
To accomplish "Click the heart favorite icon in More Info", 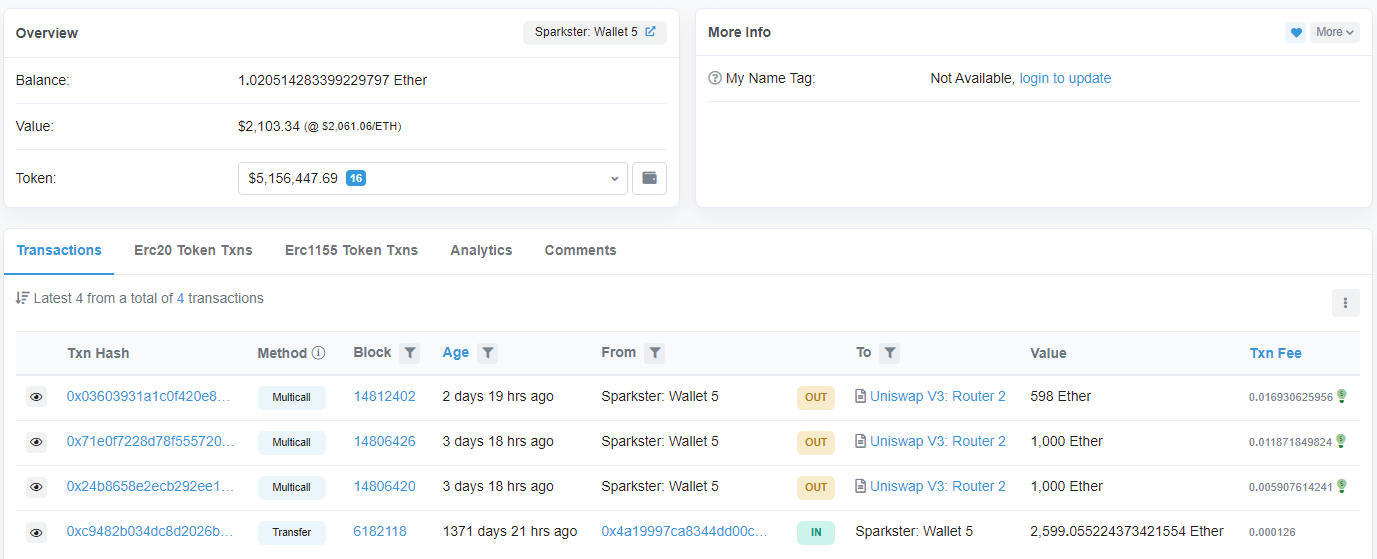I will (x=1295, y=33).
